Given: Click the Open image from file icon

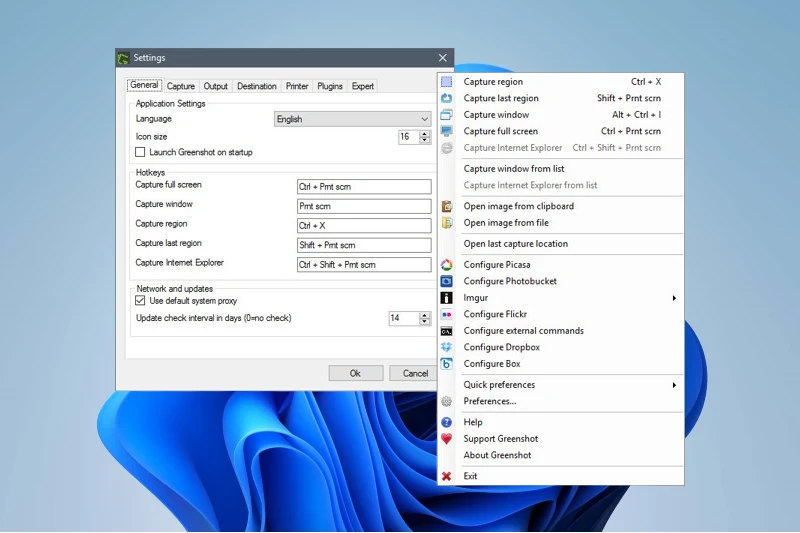Looking at the screenshot, I should [x=446, y=223].
